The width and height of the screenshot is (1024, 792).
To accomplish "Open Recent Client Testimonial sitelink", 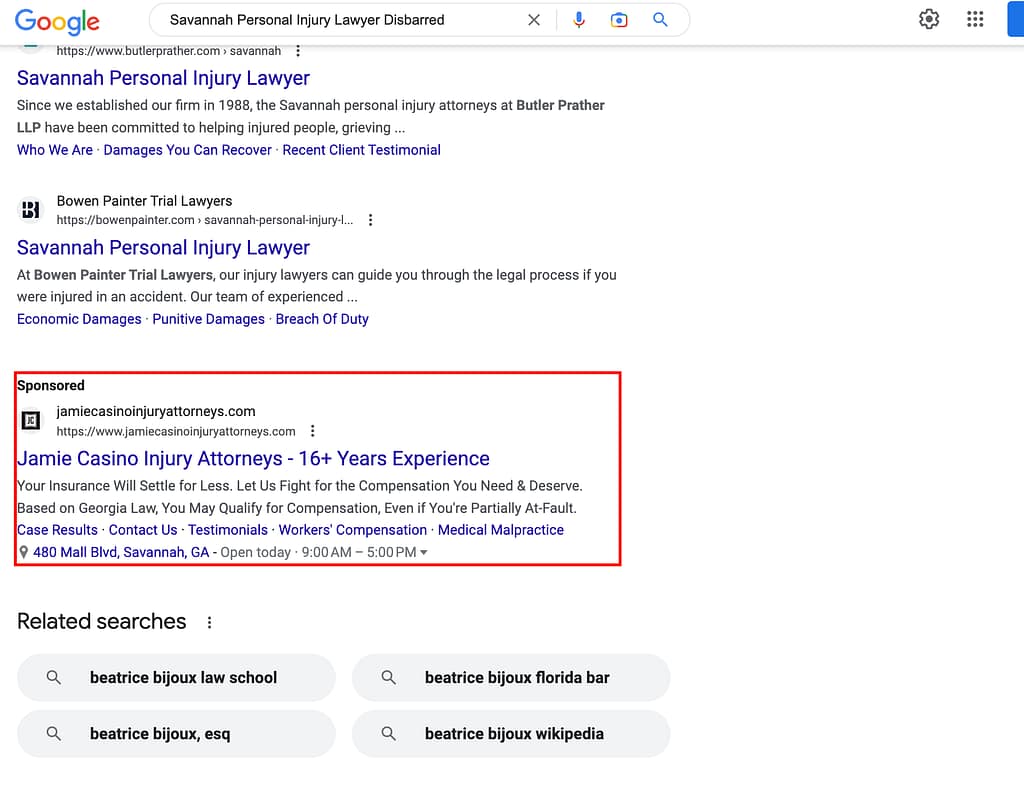I will pyautogui.click(x=361, y=150).
